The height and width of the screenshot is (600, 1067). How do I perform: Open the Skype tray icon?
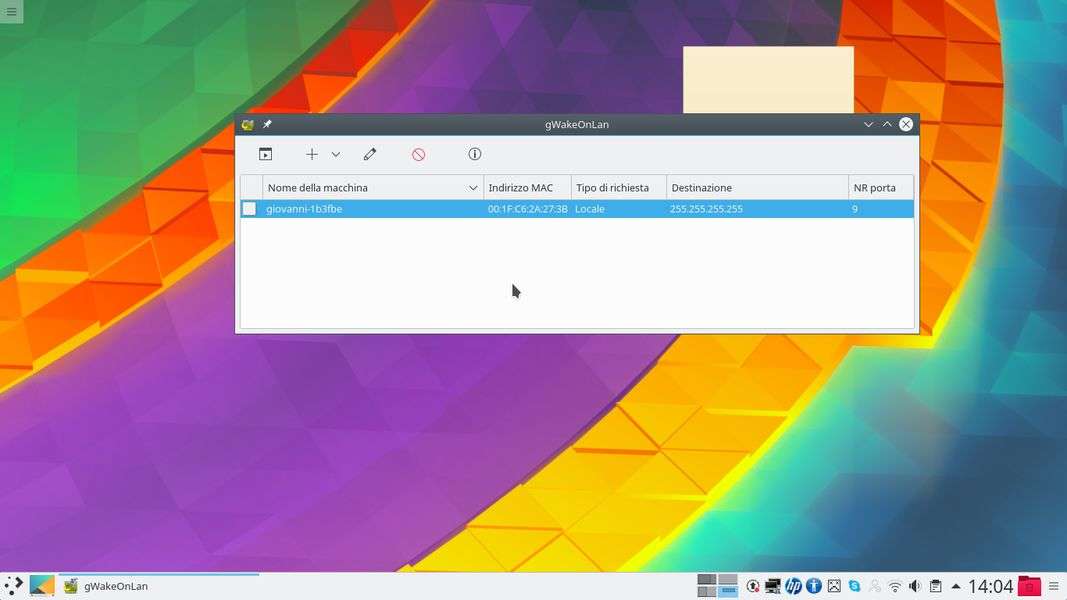point(855,586)
